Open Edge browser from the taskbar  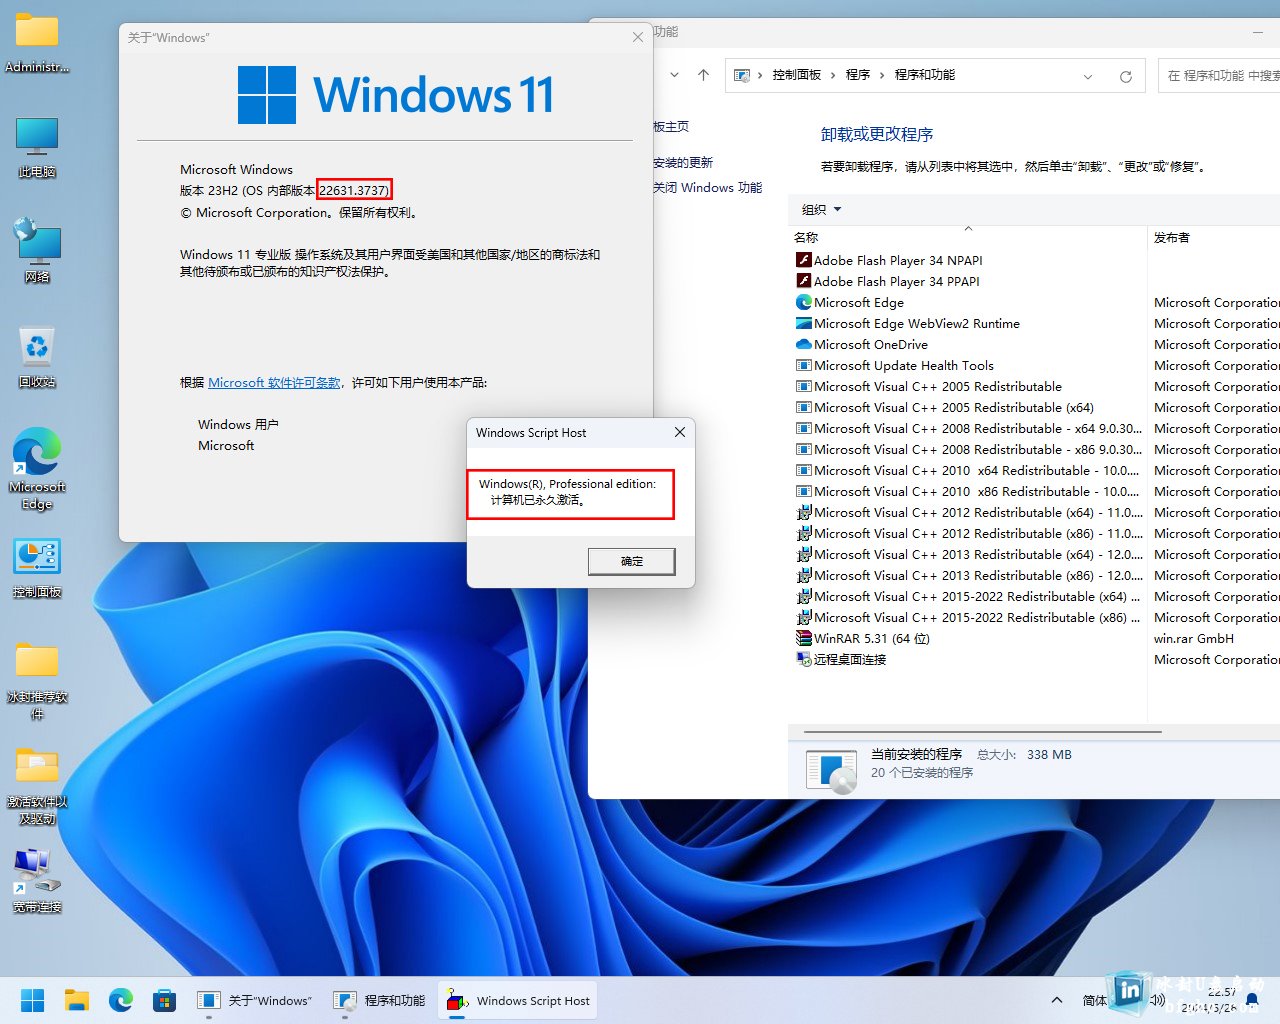[121, 1000]
